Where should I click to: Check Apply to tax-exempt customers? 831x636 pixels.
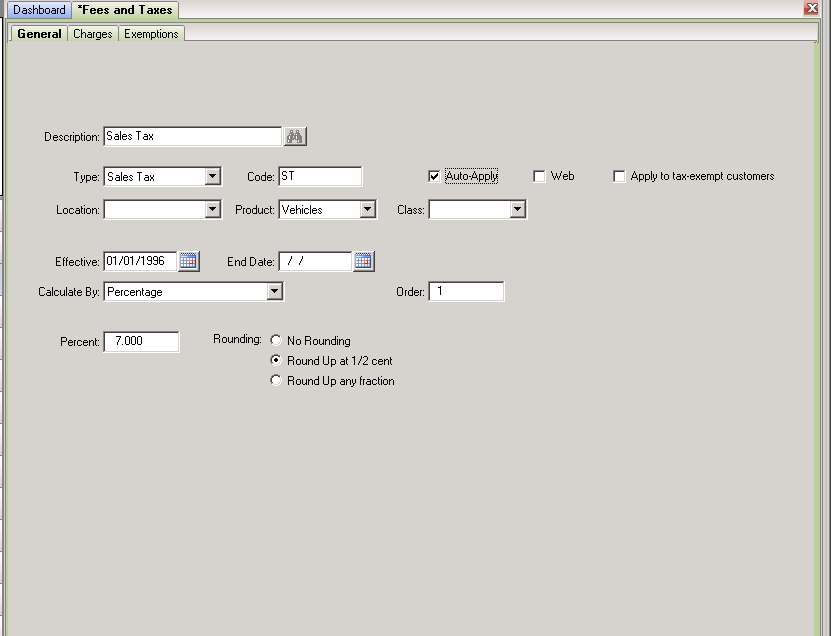(x=619, y=176)
